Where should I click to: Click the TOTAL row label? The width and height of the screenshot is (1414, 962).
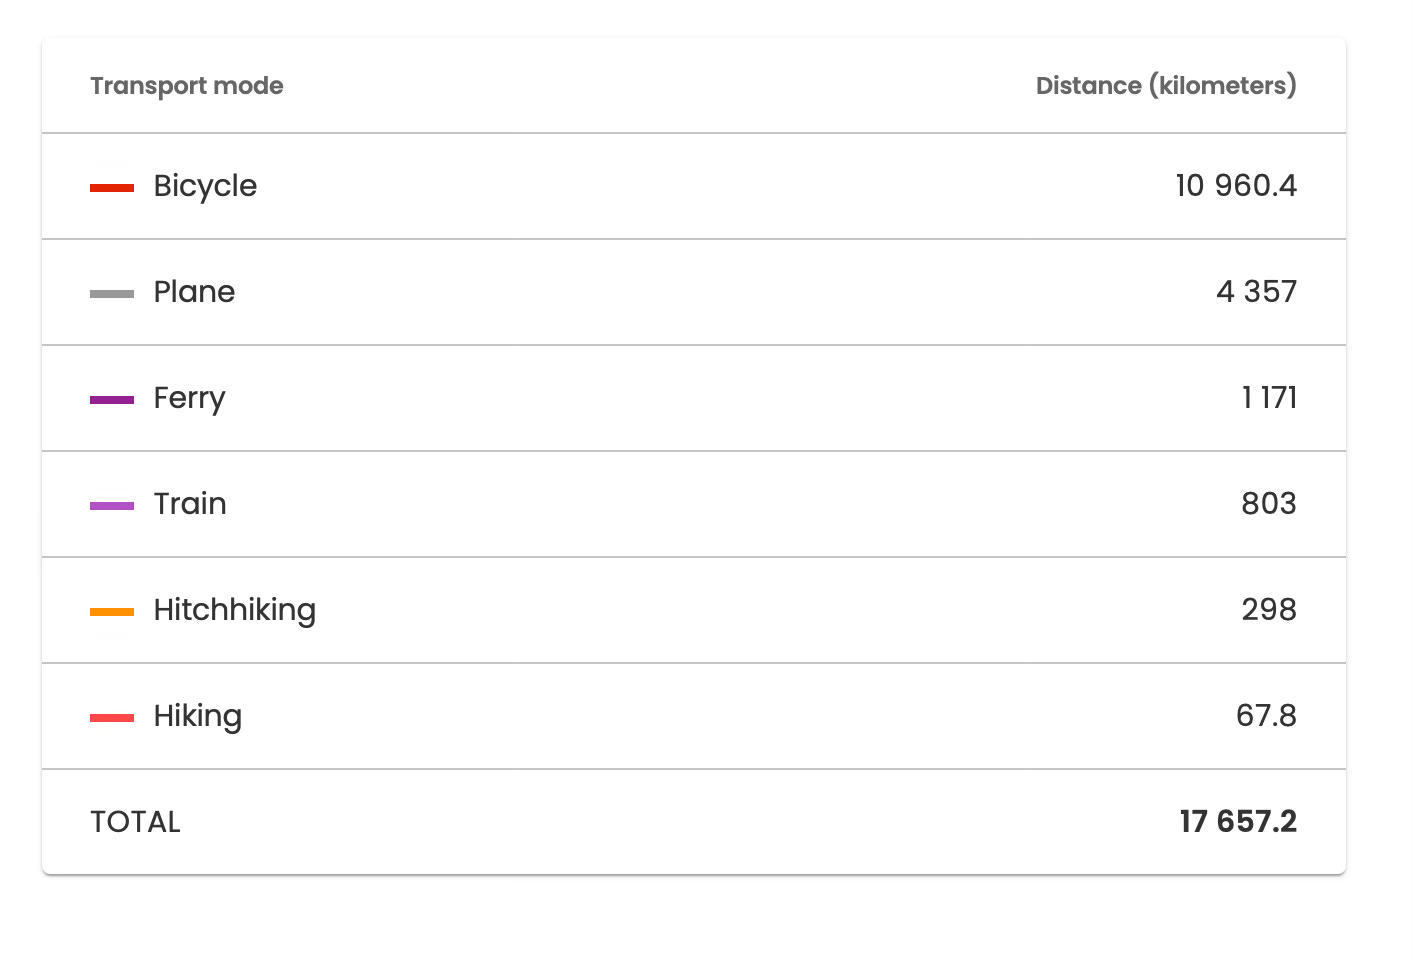pos(135,822)
